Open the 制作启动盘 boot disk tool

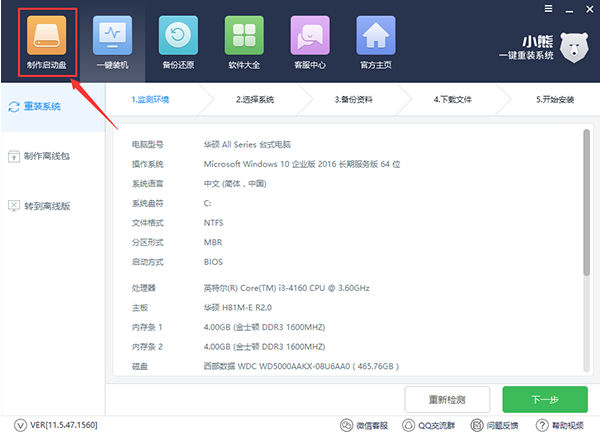[x=47, y=42]
